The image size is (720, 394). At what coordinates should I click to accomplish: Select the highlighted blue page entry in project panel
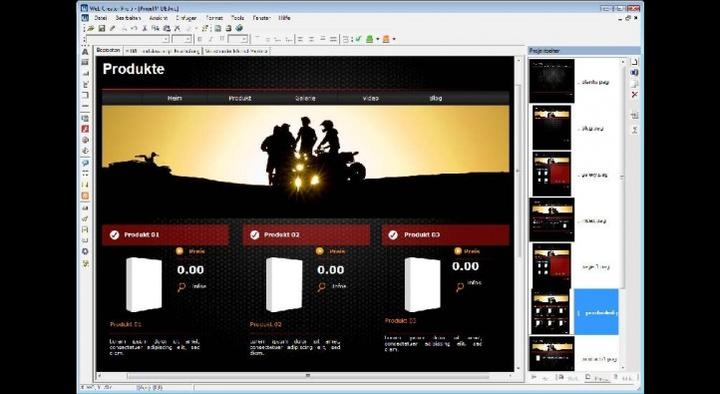point(596,312)
